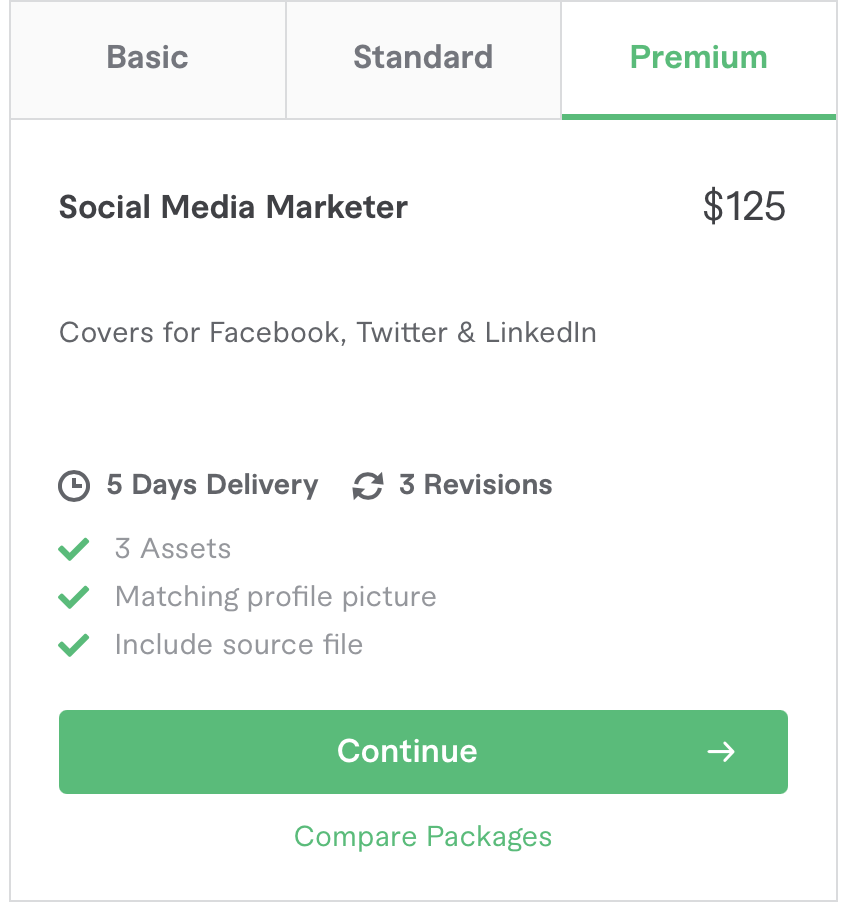Click the green underline beneath the Premium tab
The image size is (846, 916).
point(698,116)
